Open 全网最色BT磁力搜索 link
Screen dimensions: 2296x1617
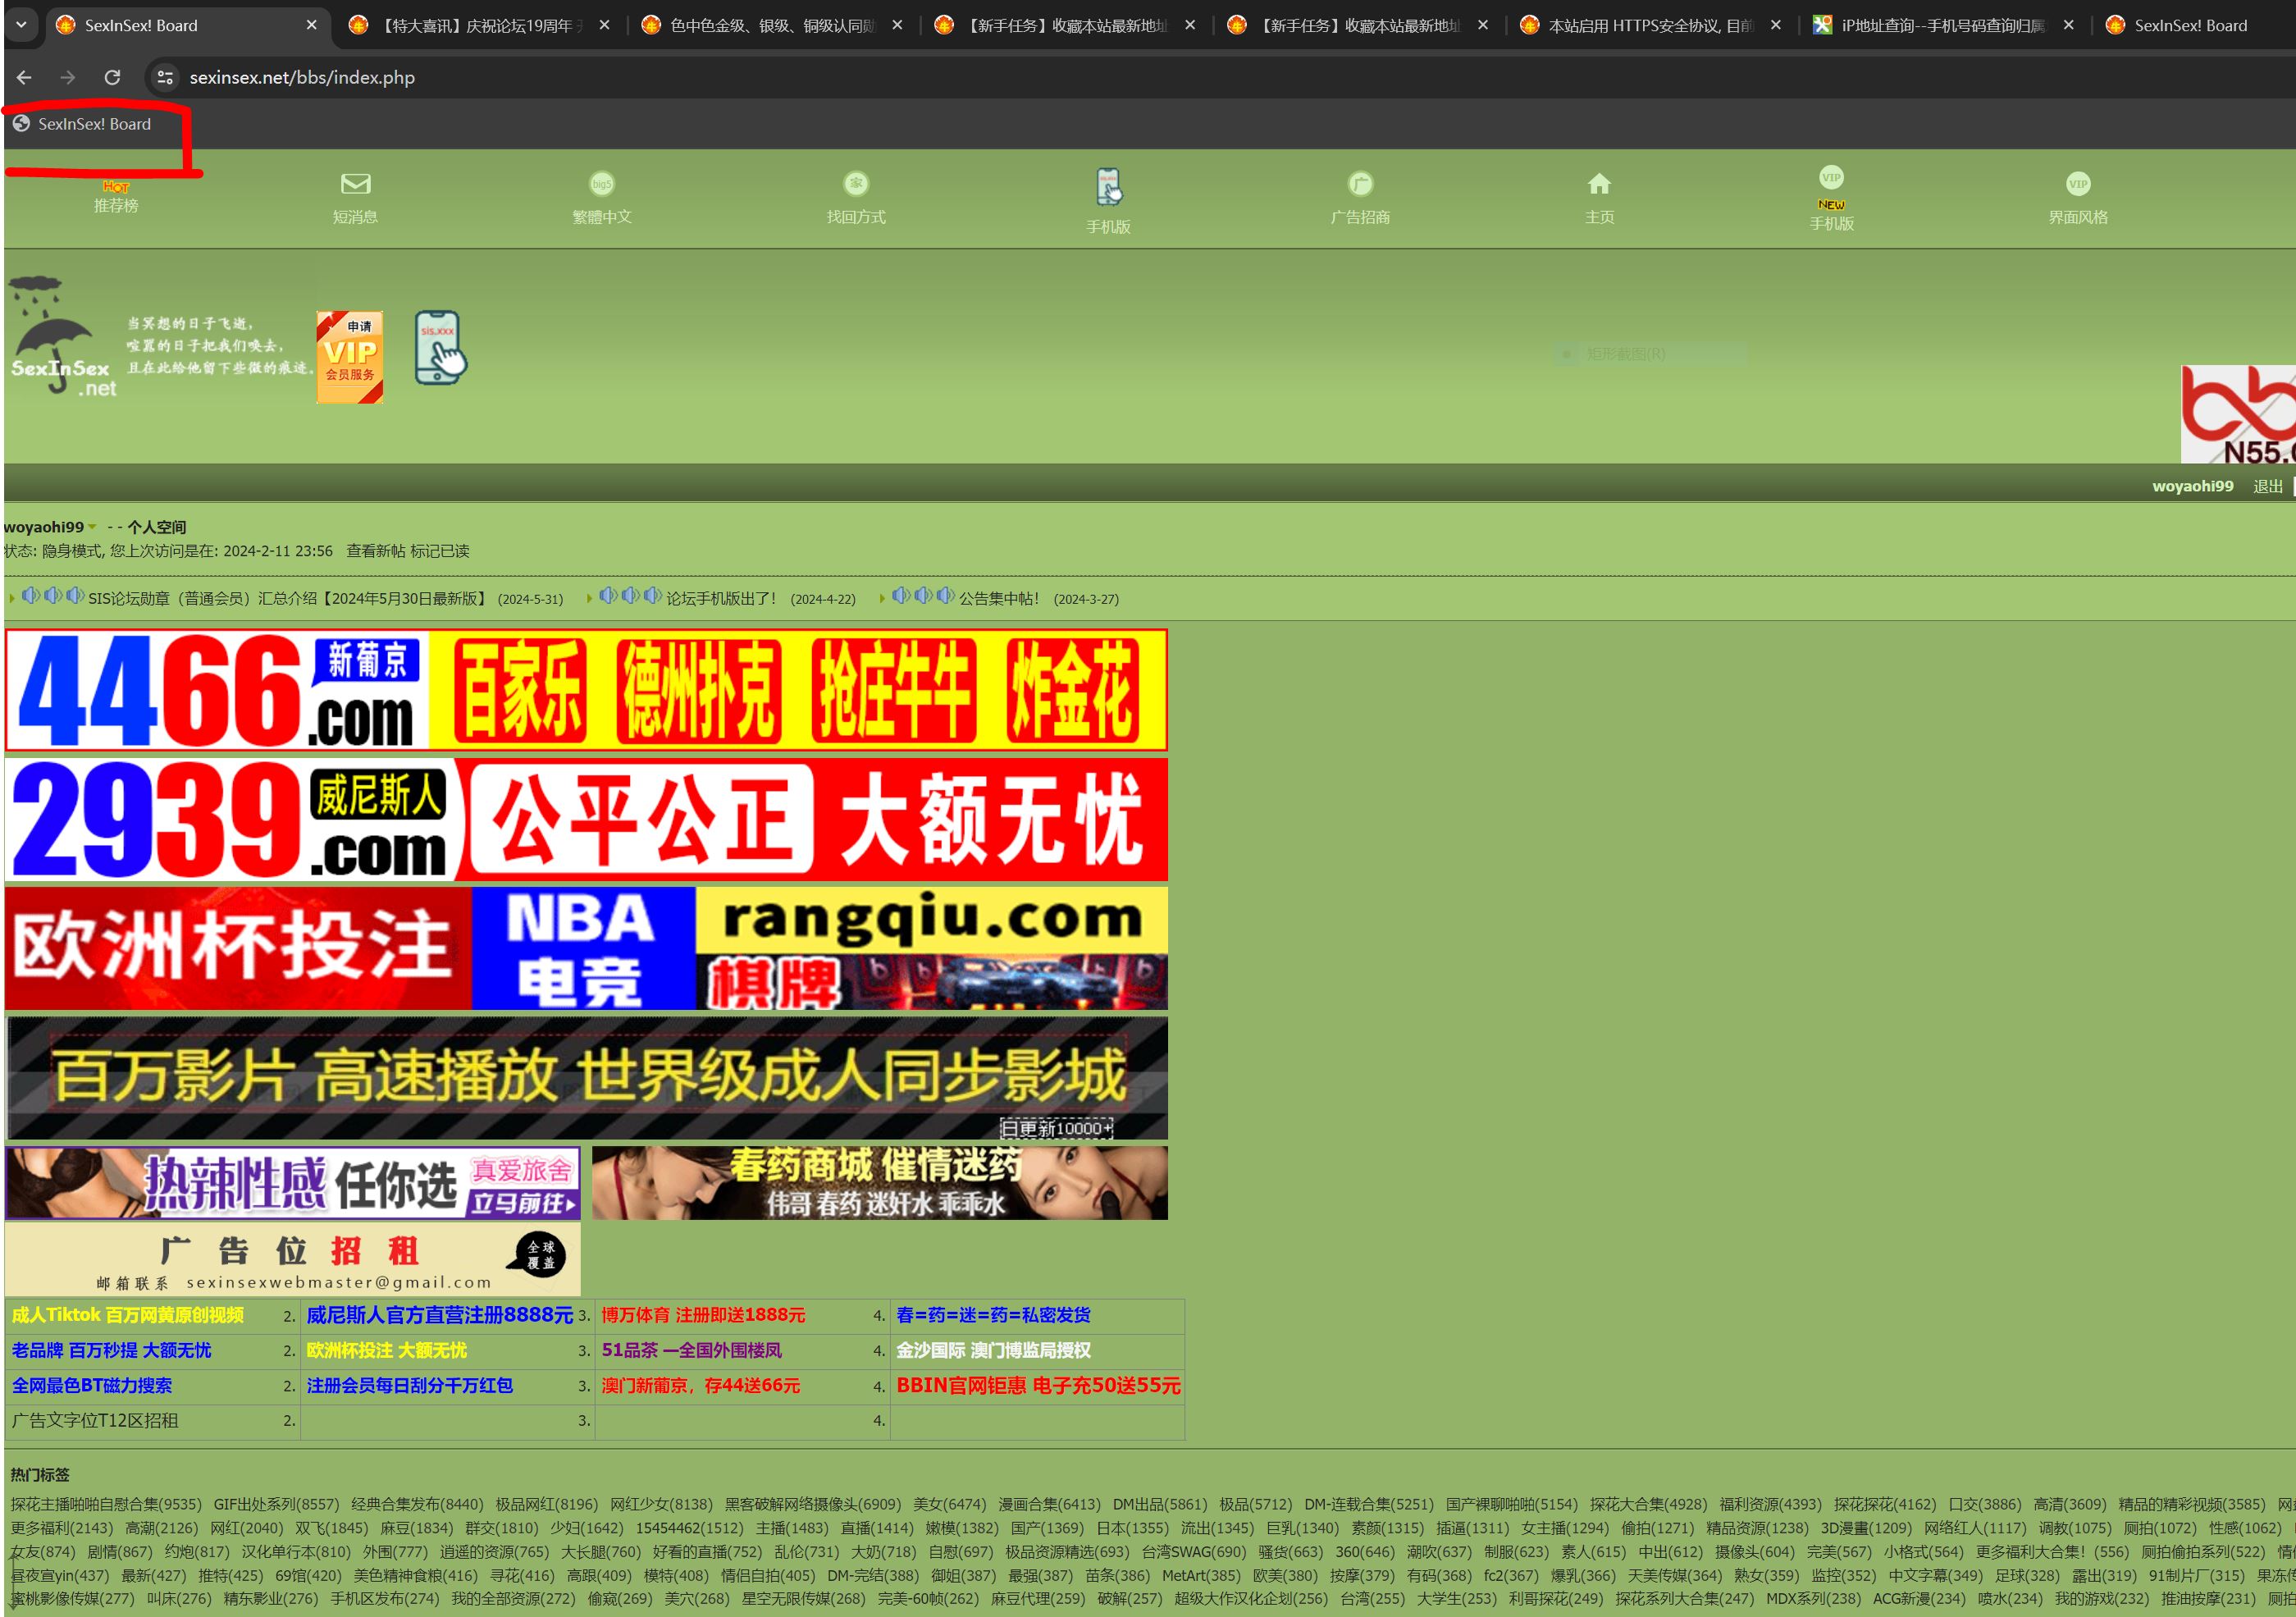coord(92,1385)
